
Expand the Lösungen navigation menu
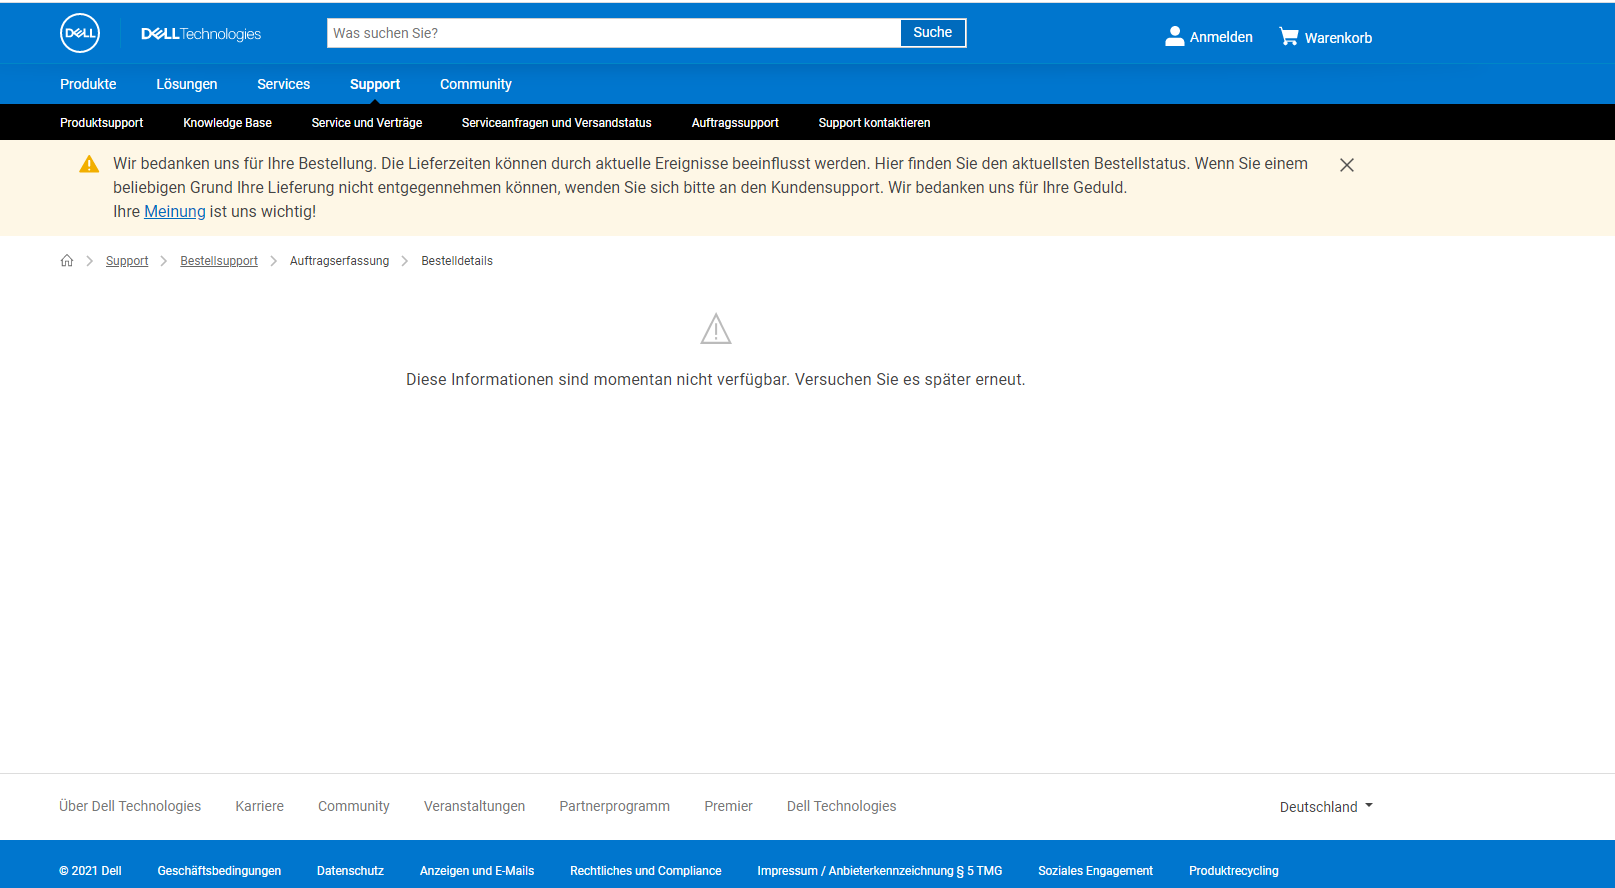pyautogui.click(x=187, y=84)
